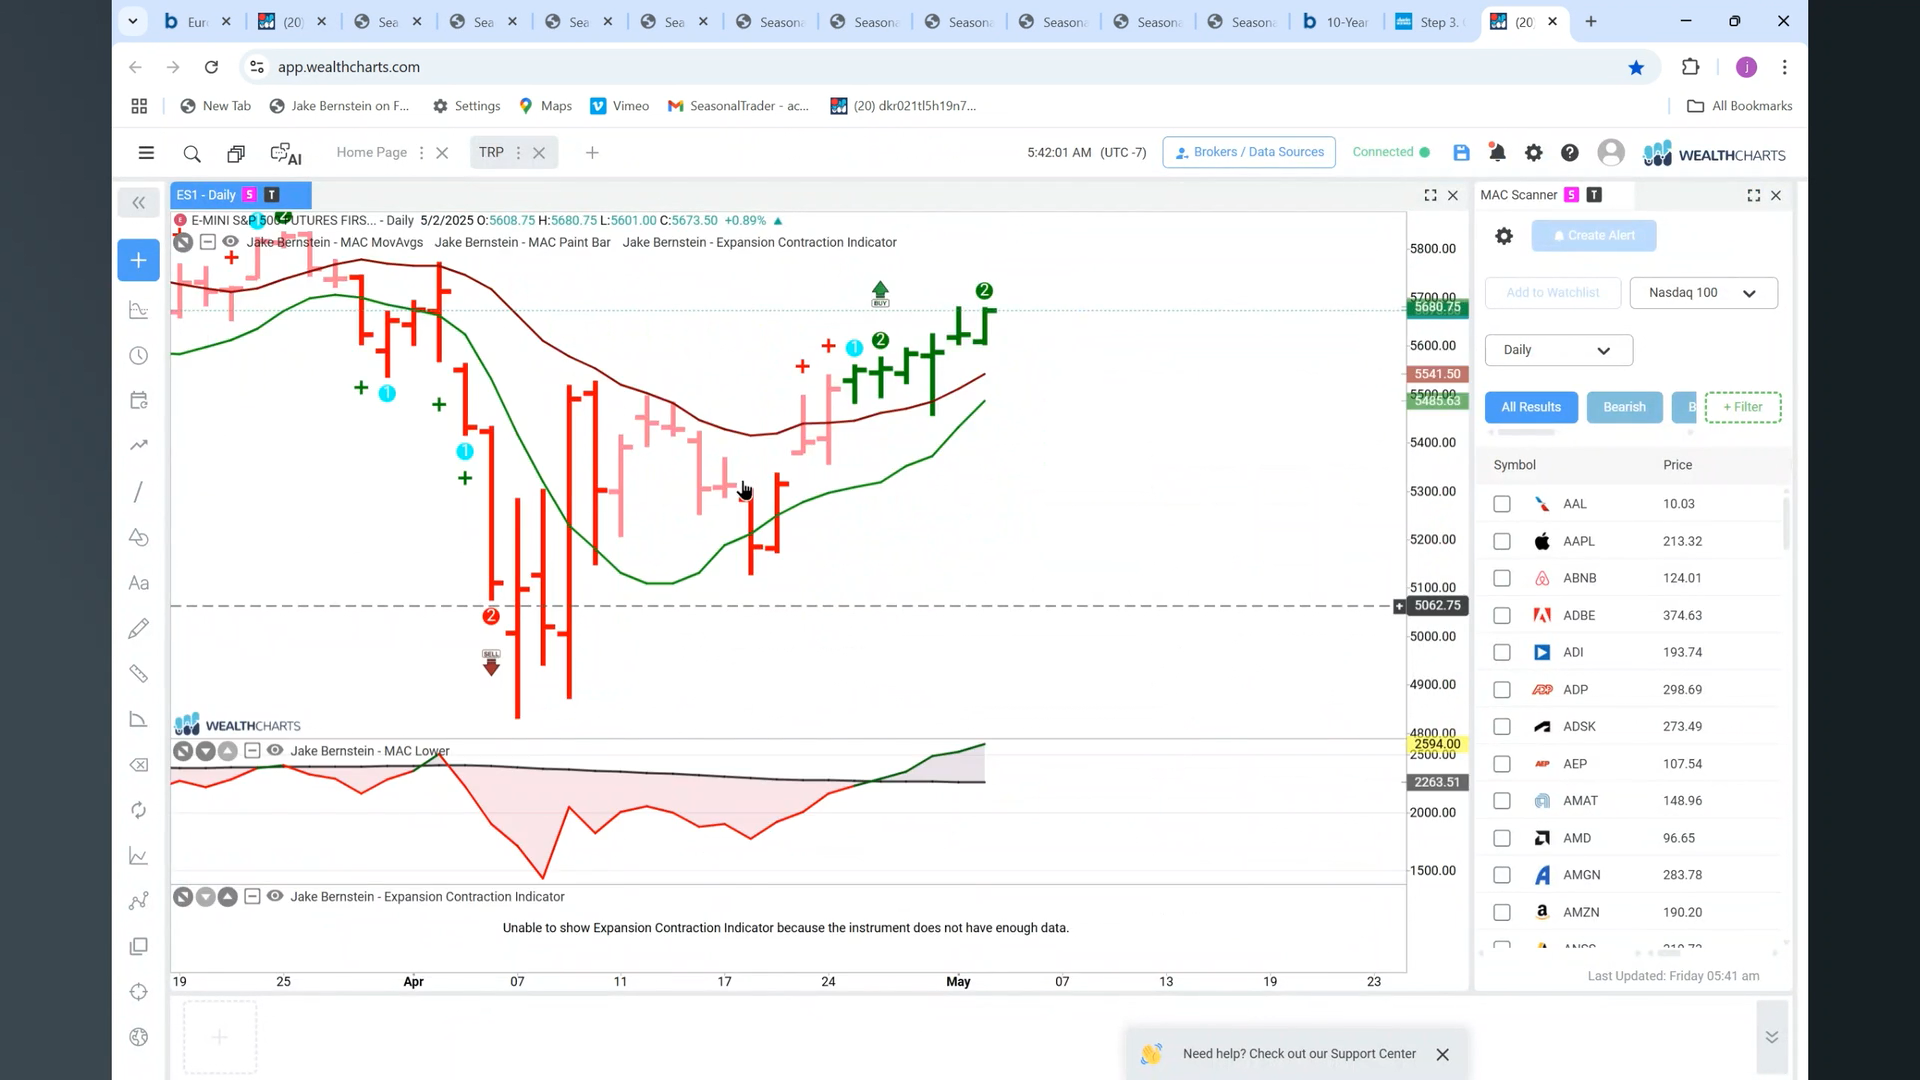Bookmark star in address bar
Viewport: 1920px width, 1080px height.
[1636, 67]
